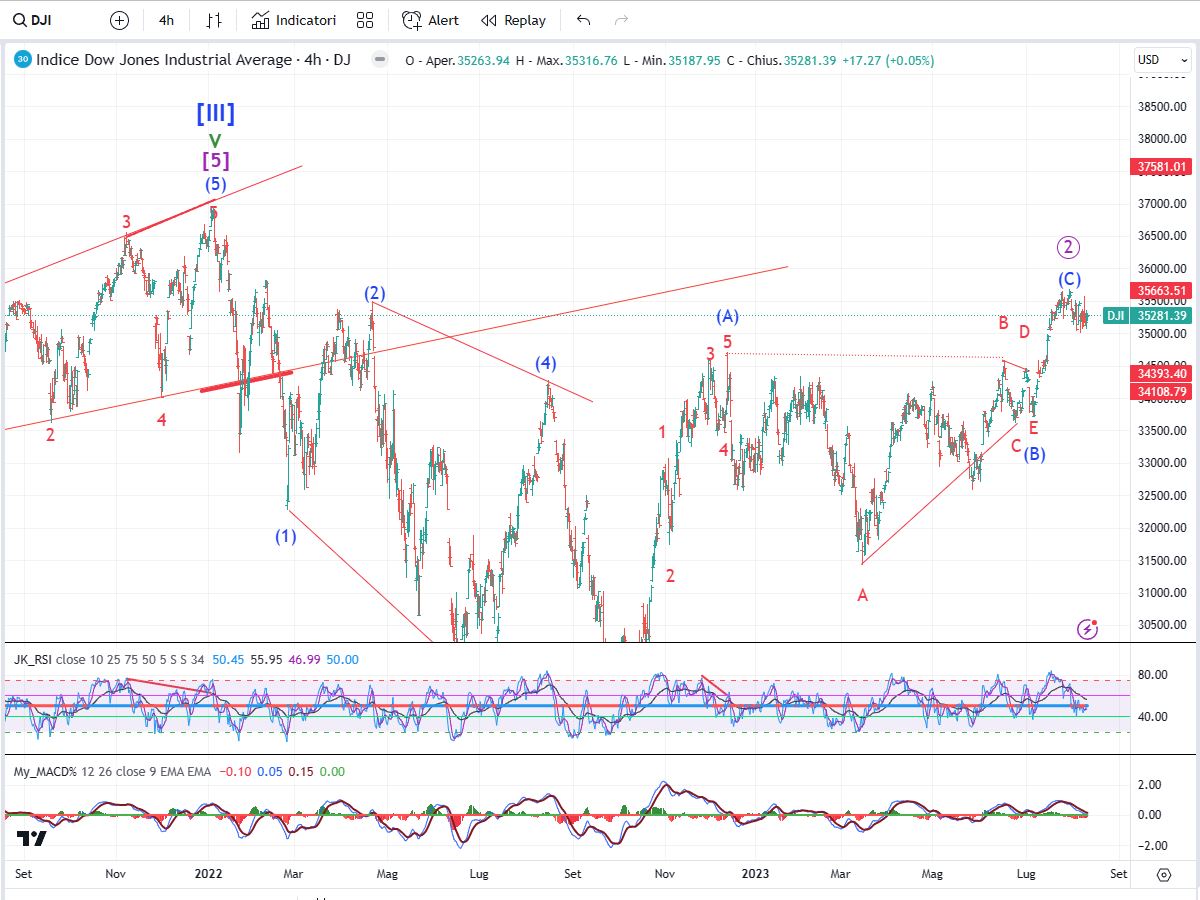Image resolution: width=1200 pixels, height=900 pixels.
Task: Select the blue (A) wave label
Action: [727, 317]
